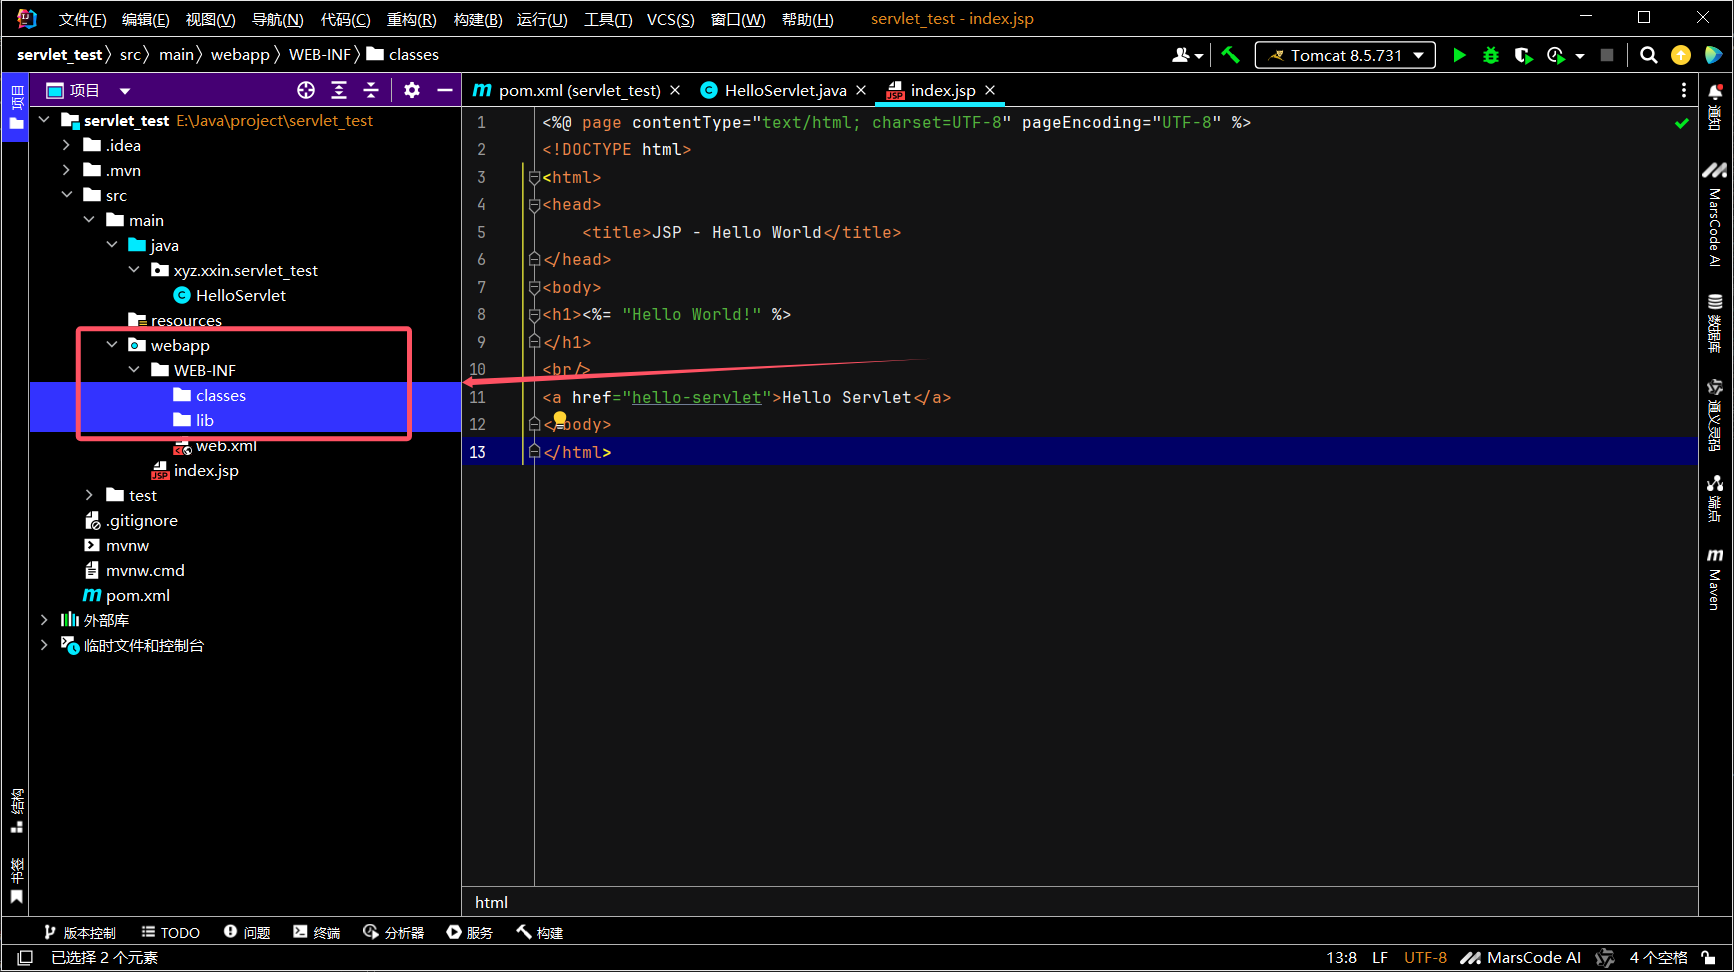The image size is (1734, 972).
Task: Open project panel settings gear
Action: coord(412,90)
